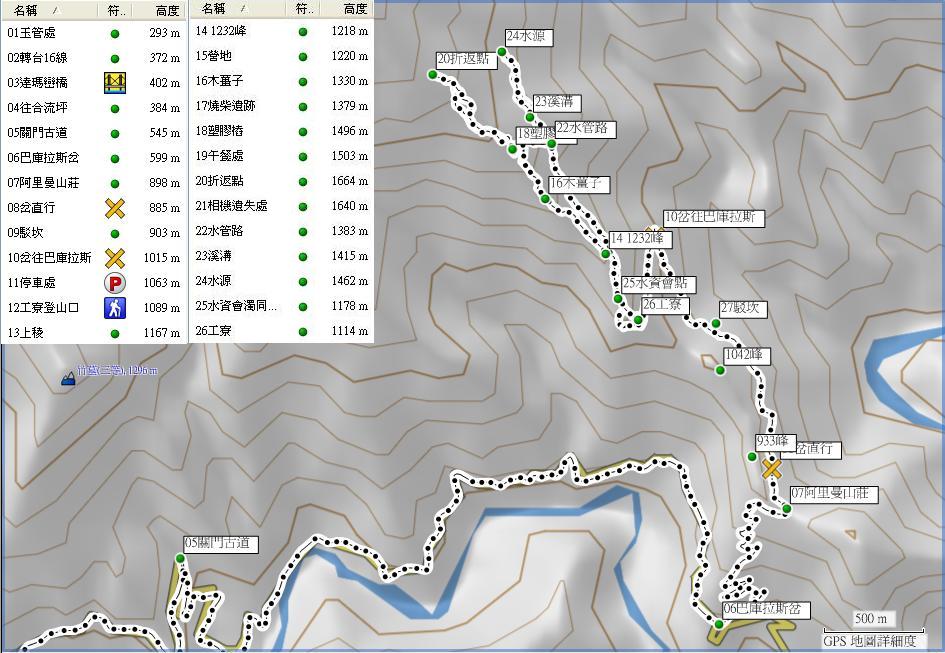Viewport: 945px width, 653px height.
Task: Select the 19午餐處 waypoint name in the list
Action: coord(219,156)
